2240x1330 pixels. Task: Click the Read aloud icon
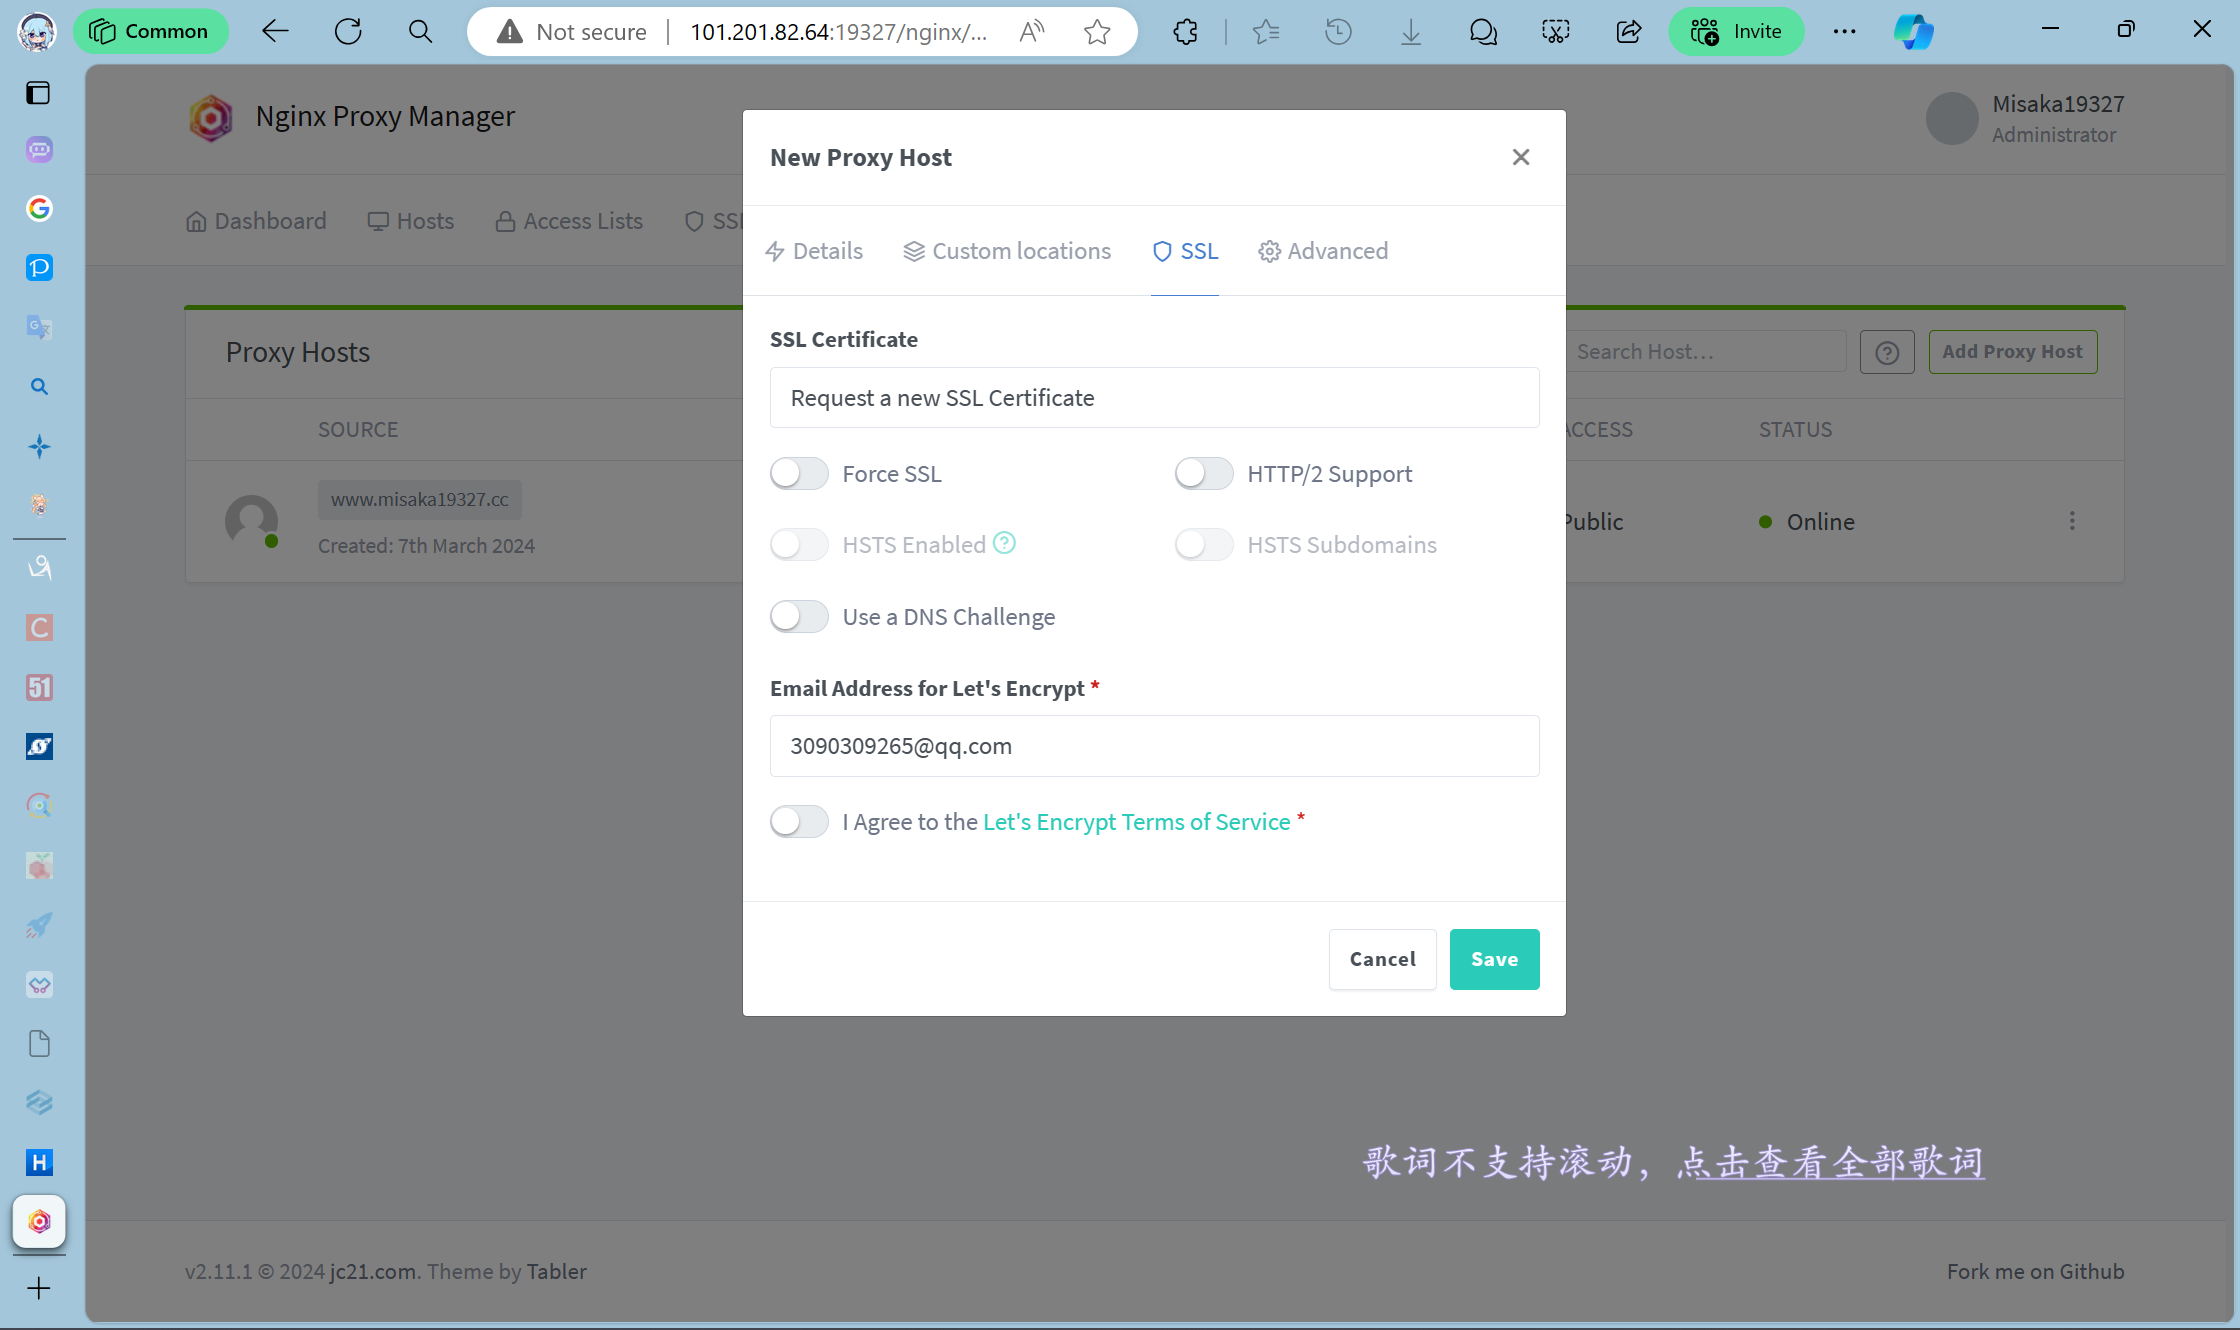[1032, 32]
